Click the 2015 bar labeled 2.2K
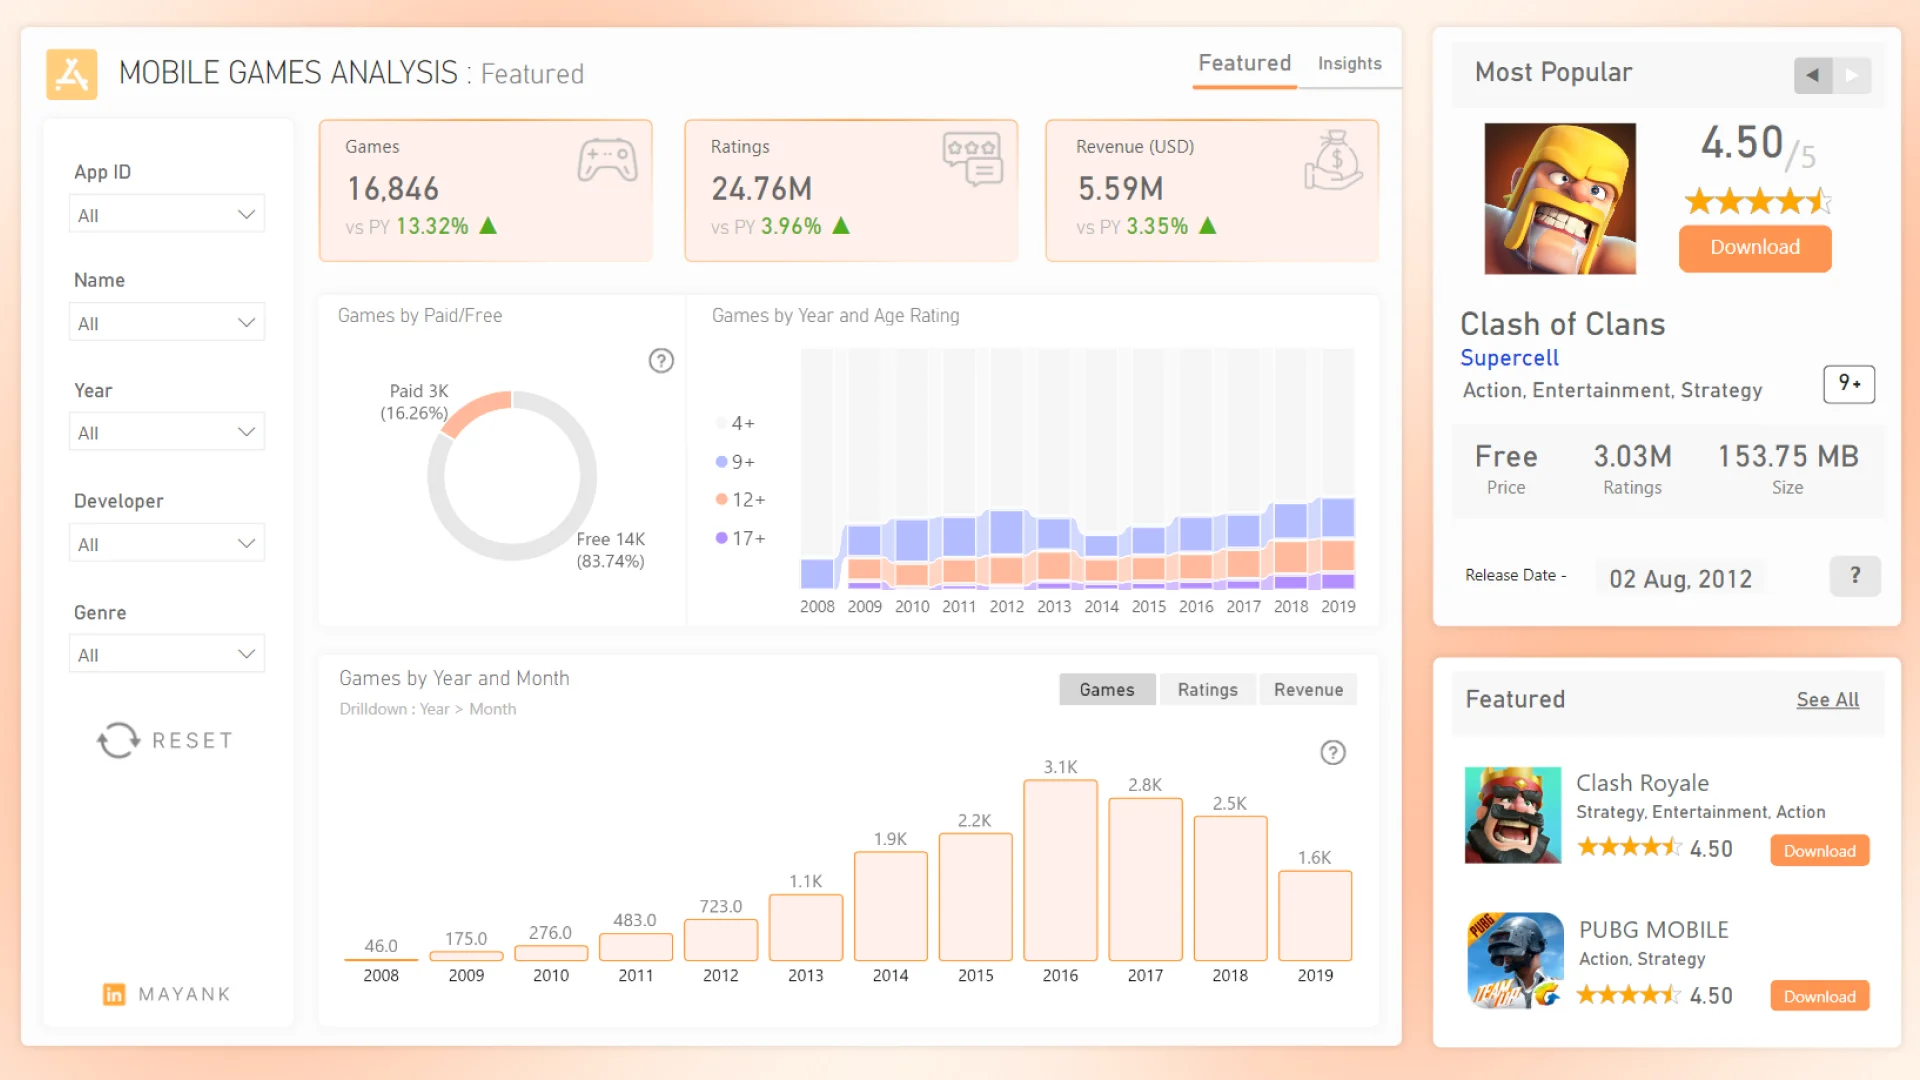 (975, 898)
